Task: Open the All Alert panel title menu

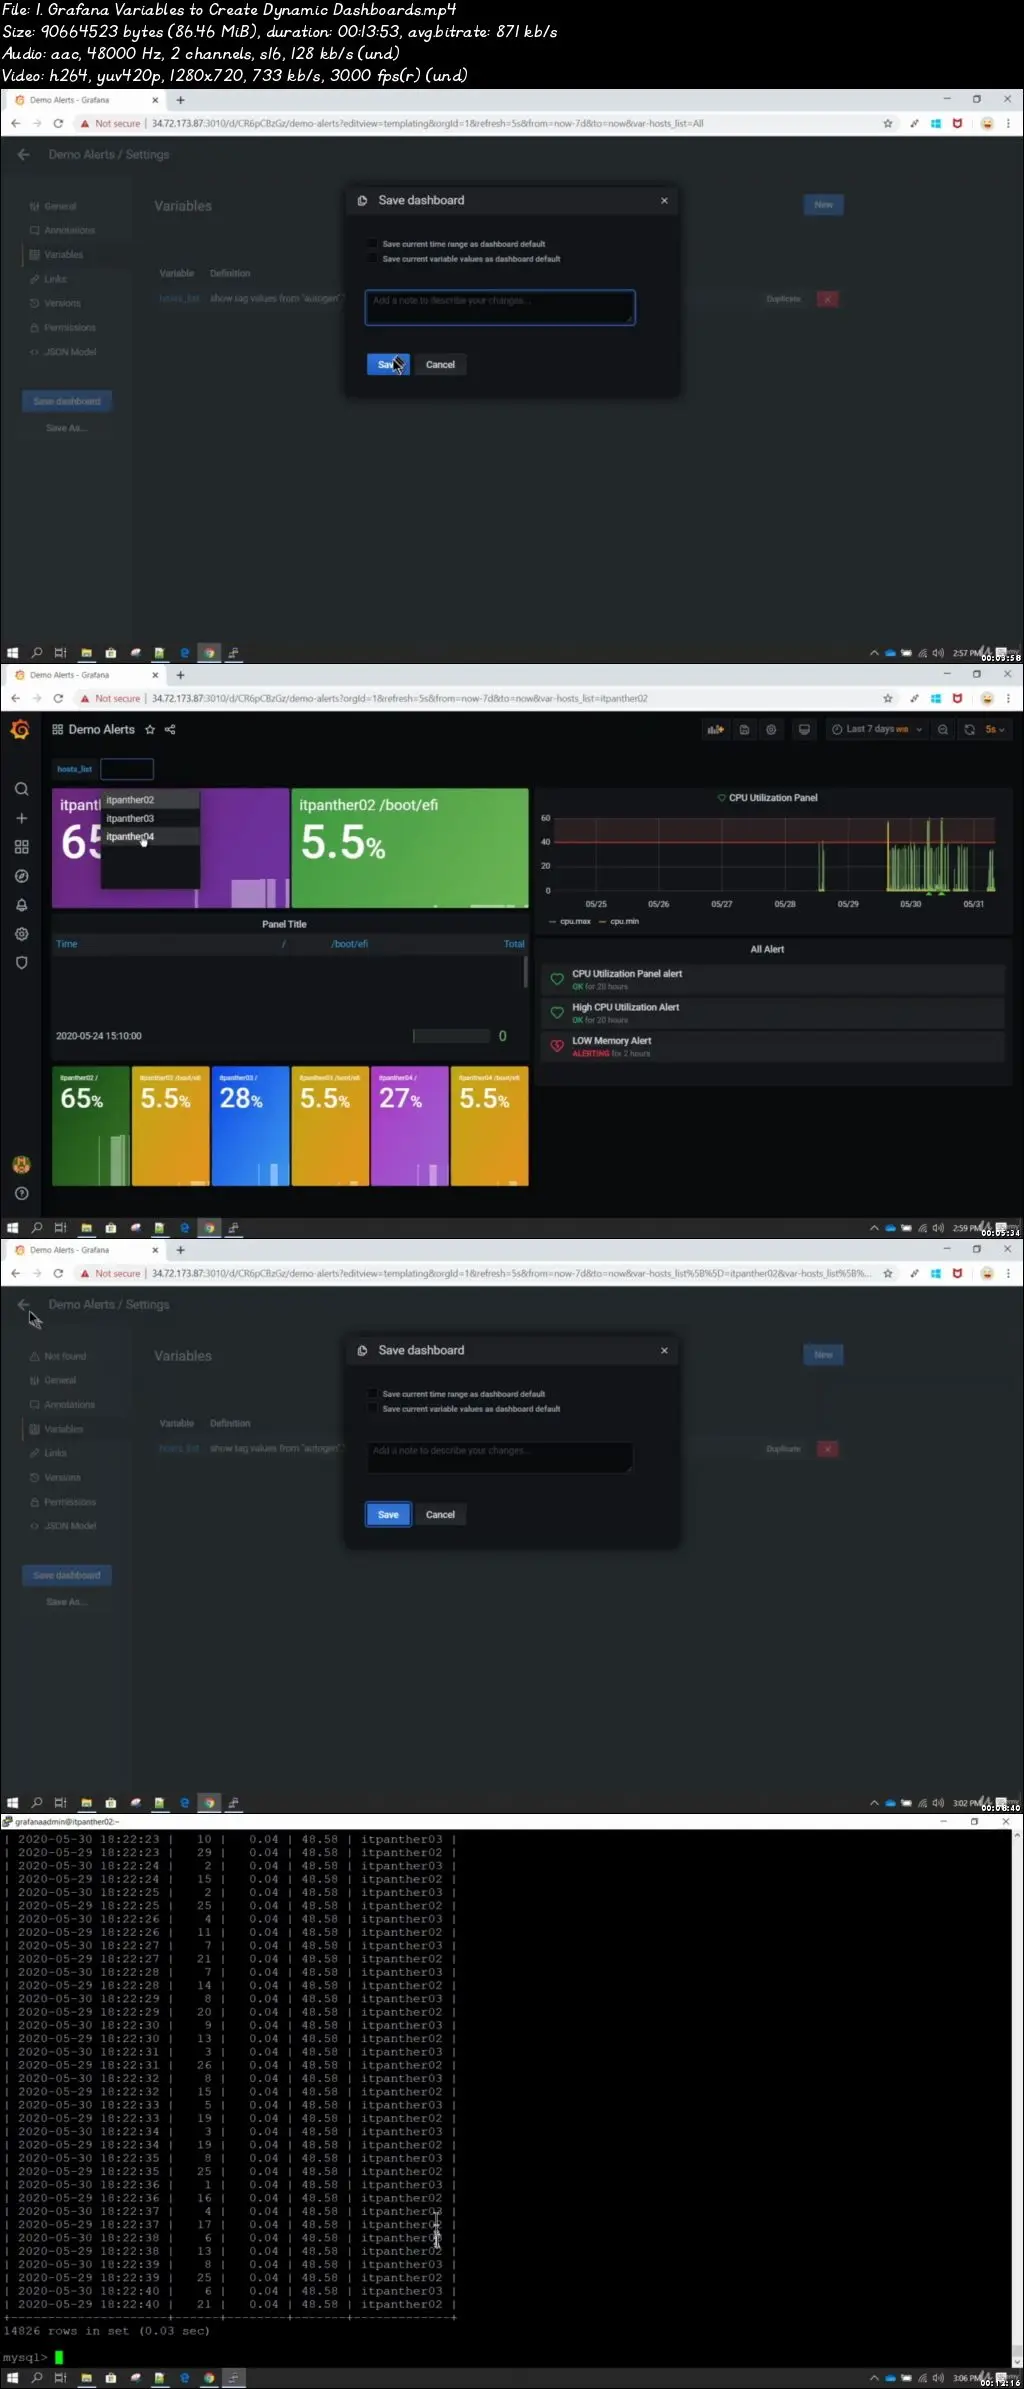Action: [767, 949]
